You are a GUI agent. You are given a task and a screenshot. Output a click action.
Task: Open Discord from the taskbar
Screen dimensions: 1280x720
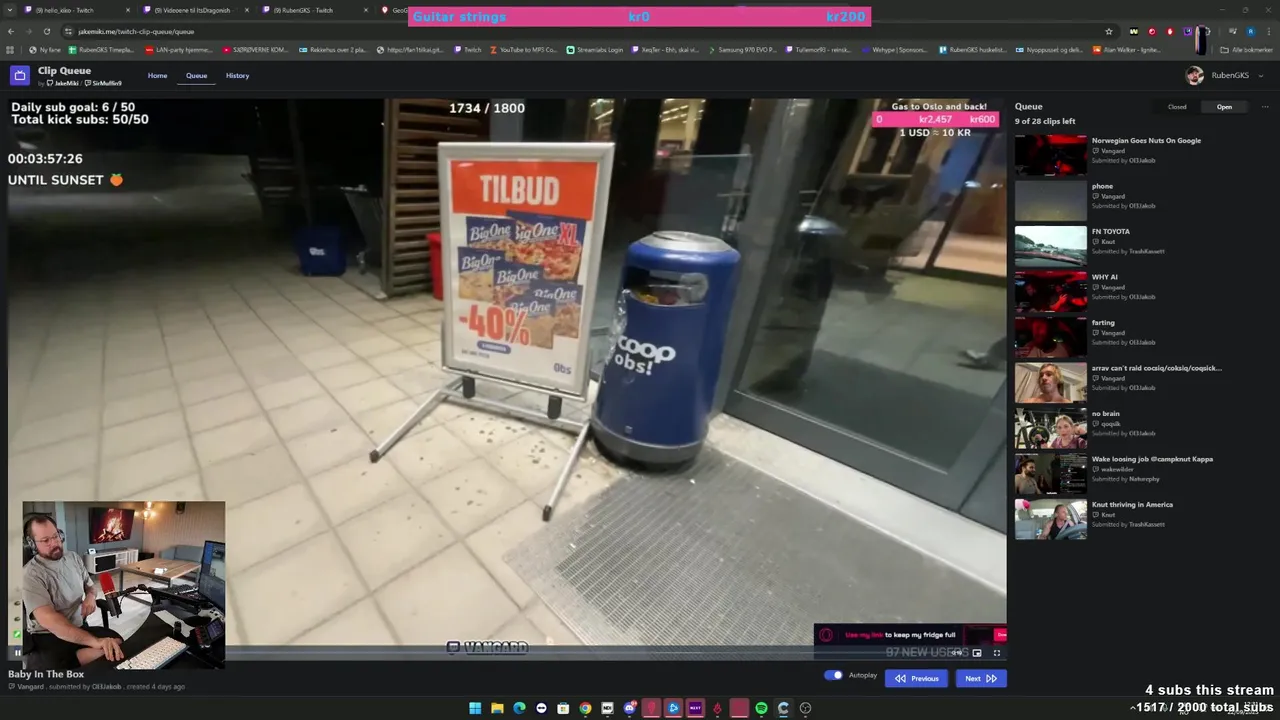point(629,708)
